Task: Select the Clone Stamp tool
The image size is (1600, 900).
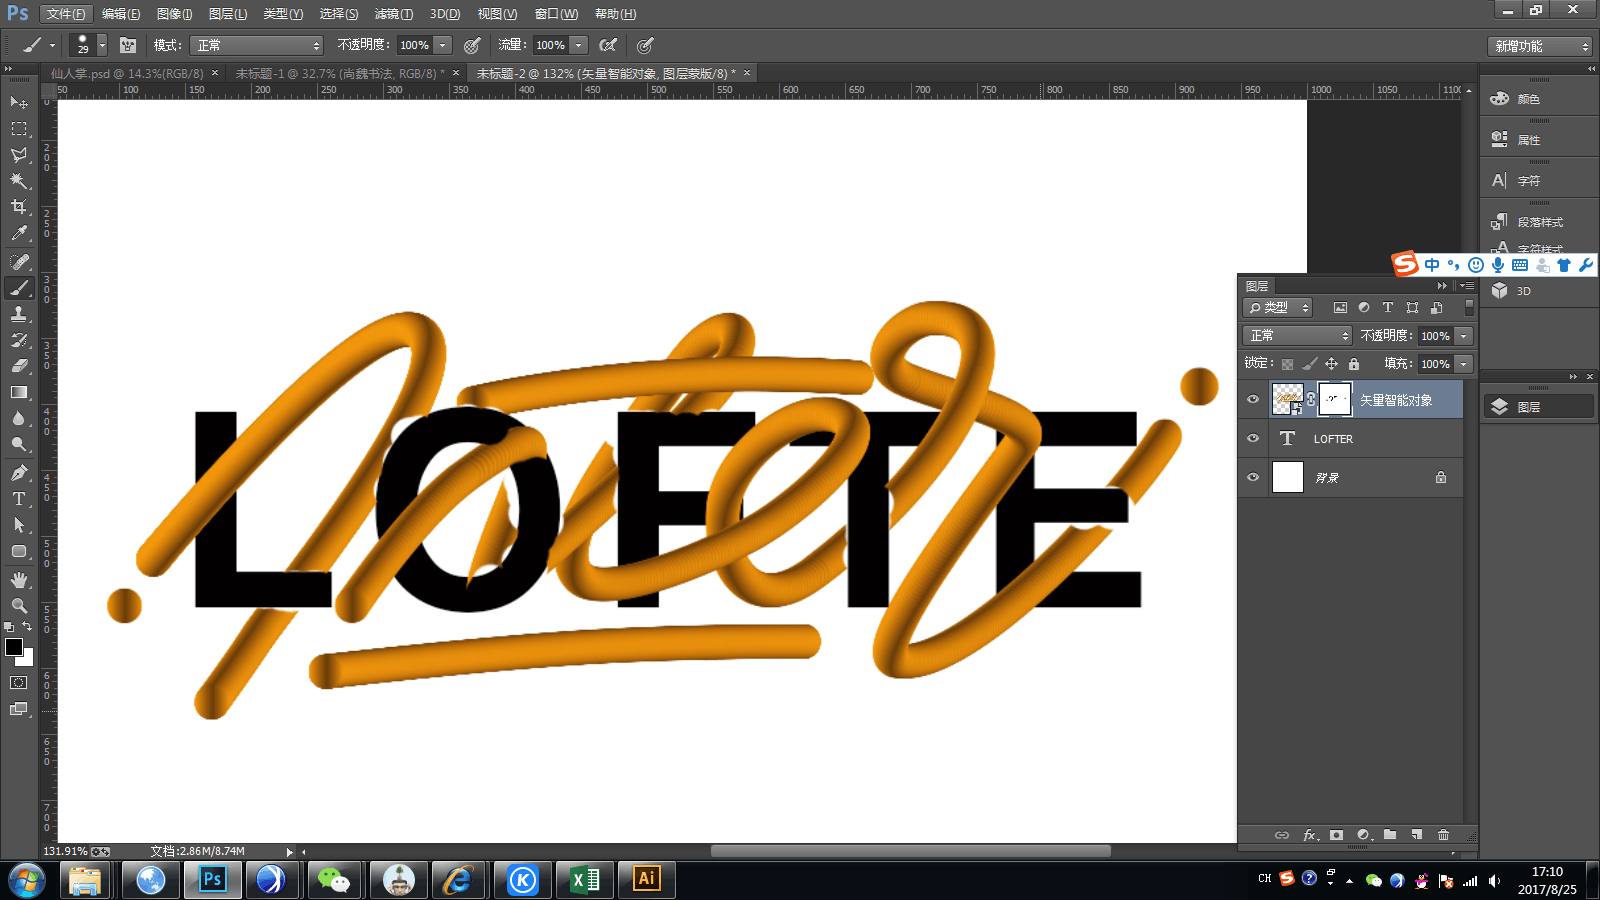Action: click(19, 314)
